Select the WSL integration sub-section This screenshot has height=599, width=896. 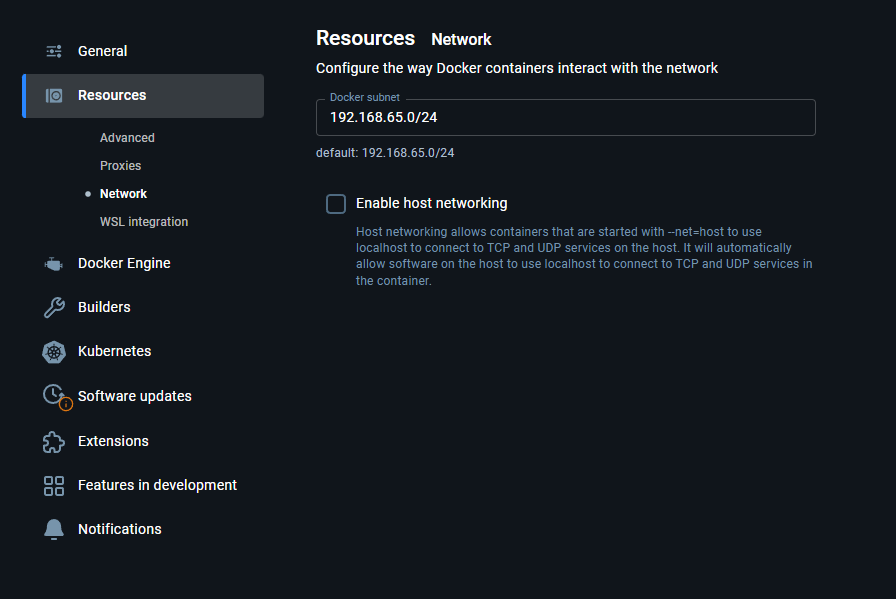tap(143, 222)
